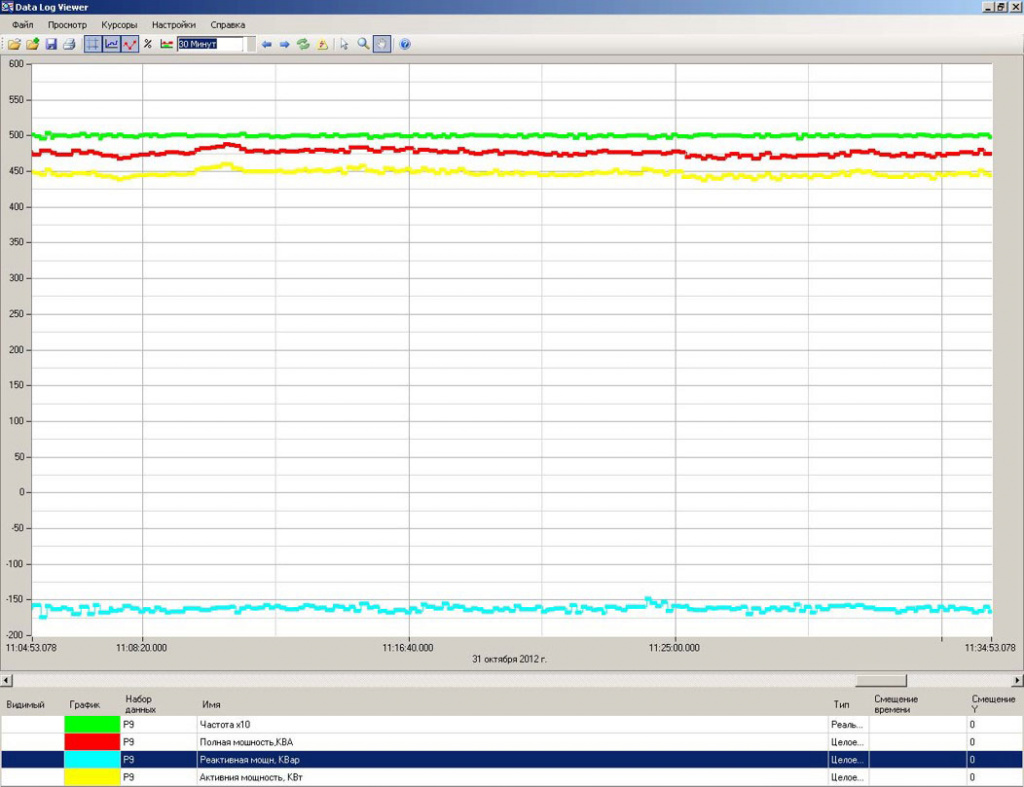Select the Частота x10 row name
The height and width of the screenshot is (787, 1024).
225,724
